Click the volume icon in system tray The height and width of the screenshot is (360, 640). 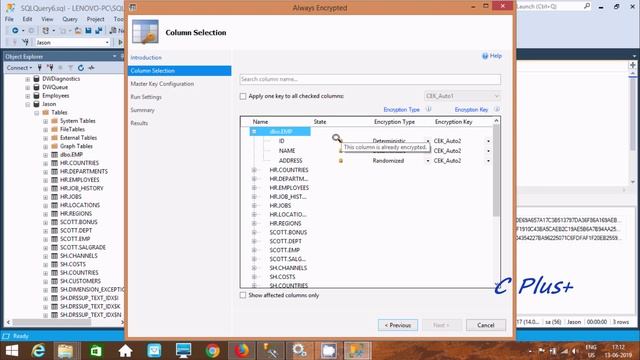tap(574, 351)
